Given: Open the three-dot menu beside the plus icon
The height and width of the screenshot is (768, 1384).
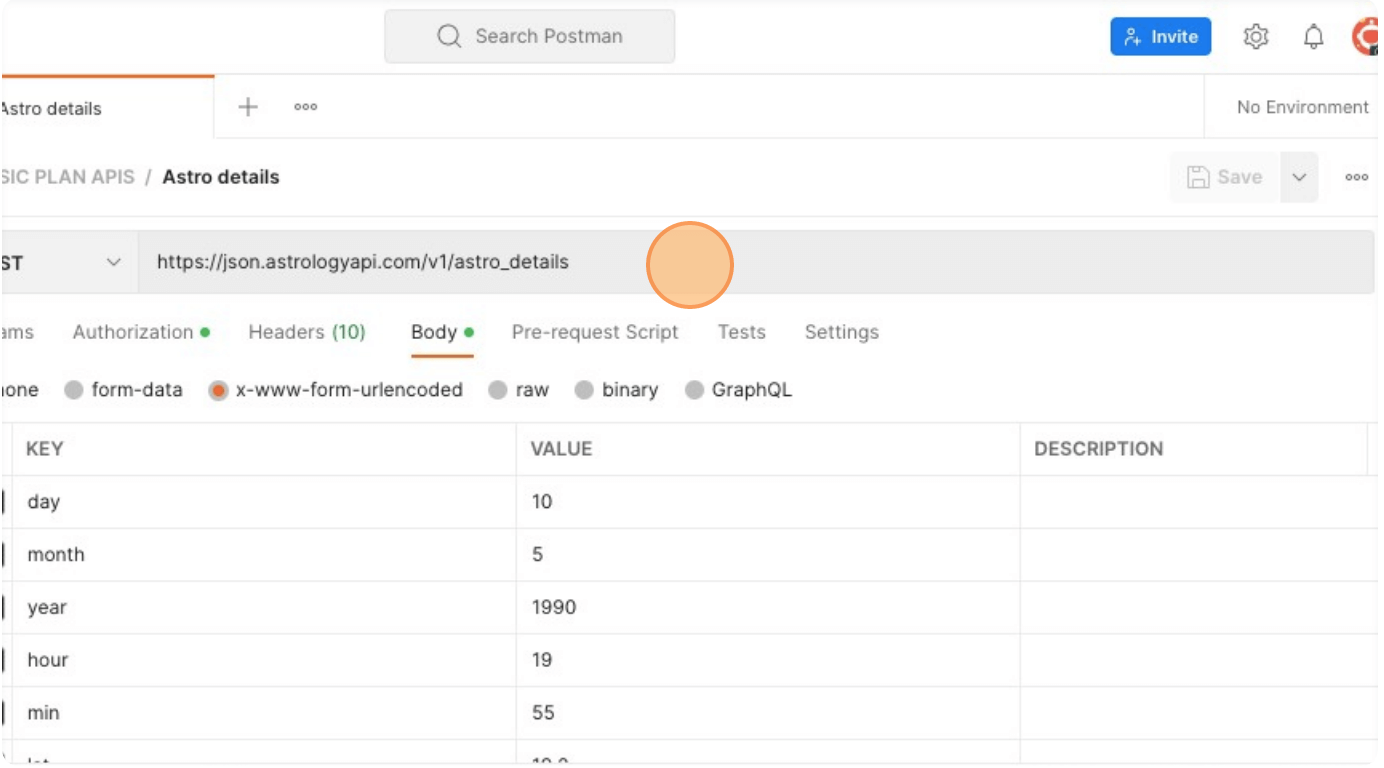Looking at the screenshot, I should (305, 107).
